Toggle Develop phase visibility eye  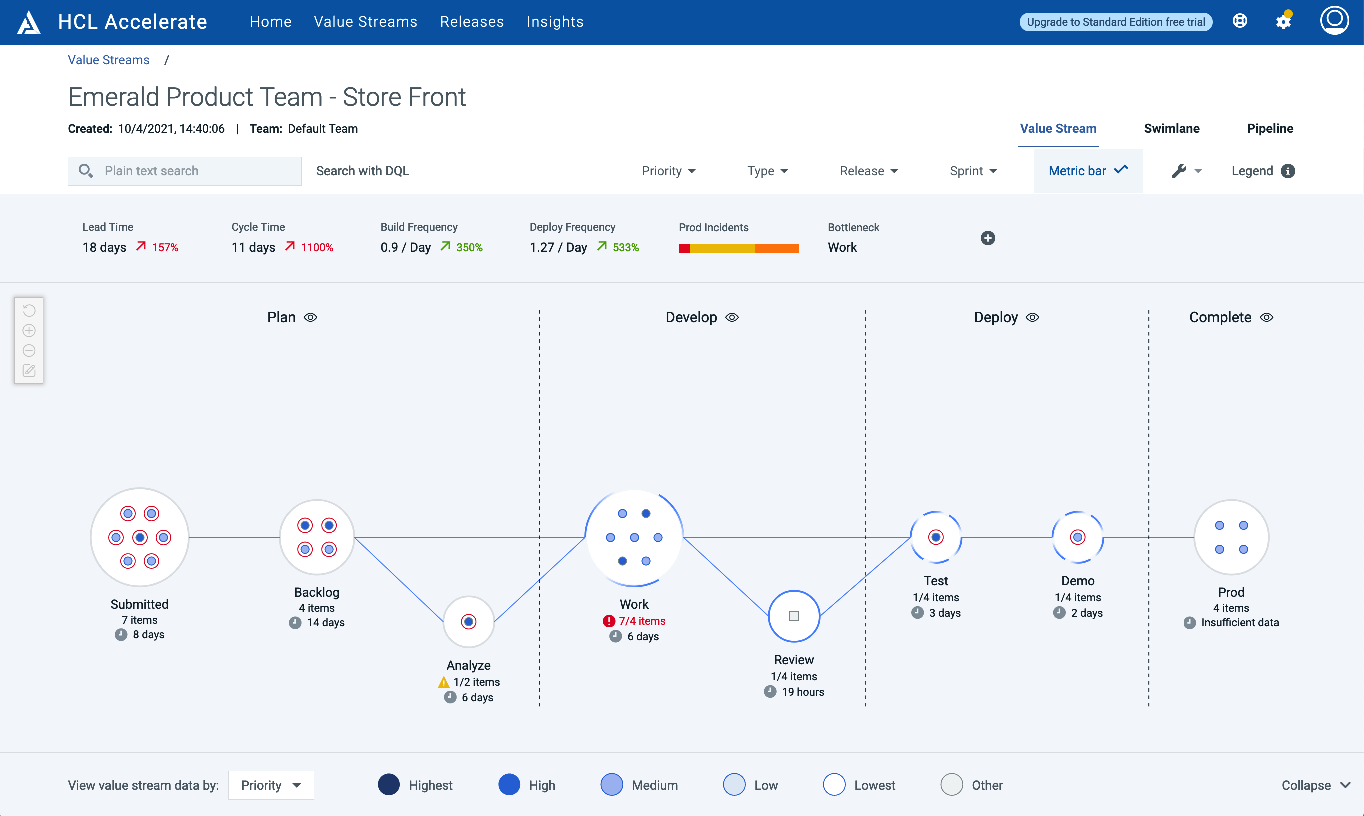click(732, 317)
